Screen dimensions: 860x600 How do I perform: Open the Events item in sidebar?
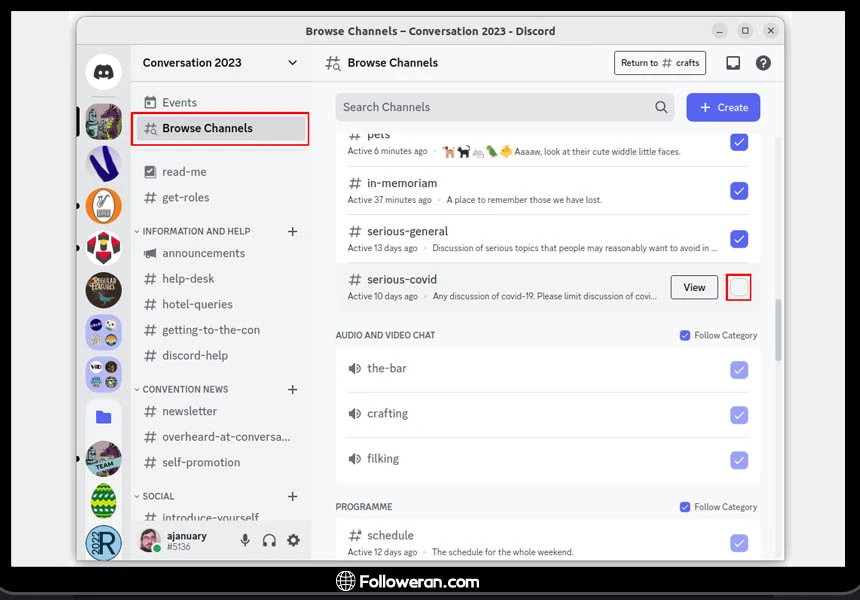179,102
